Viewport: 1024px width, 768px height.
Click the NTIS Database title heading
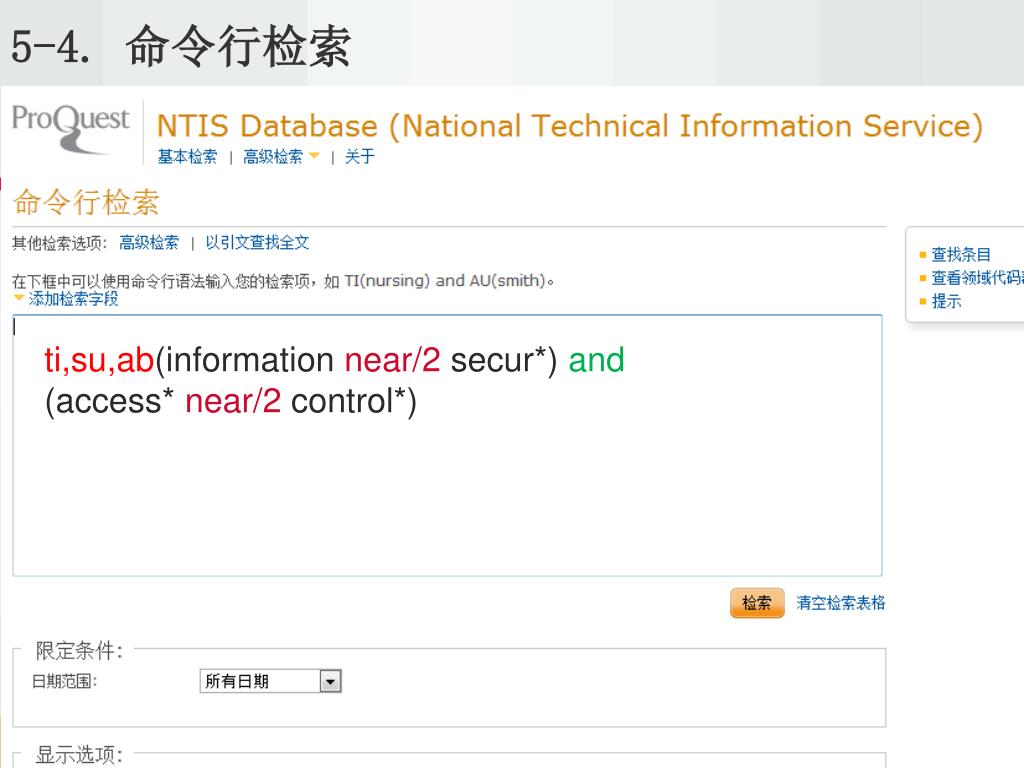[569, 125]
